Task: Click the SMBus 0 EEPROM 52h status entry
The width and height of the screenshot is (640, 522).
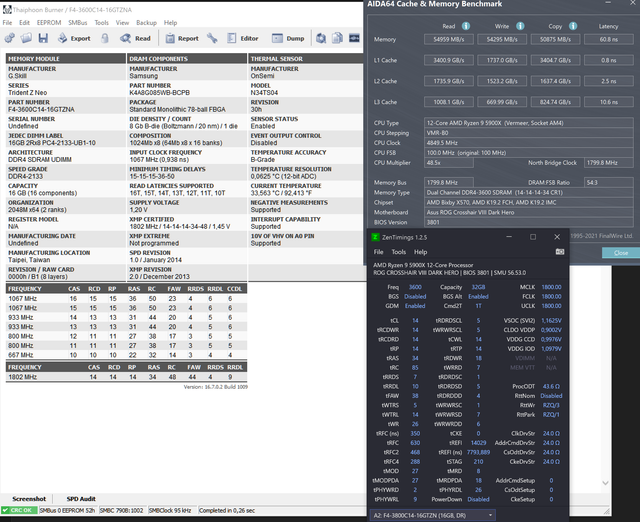Action: 68,510
